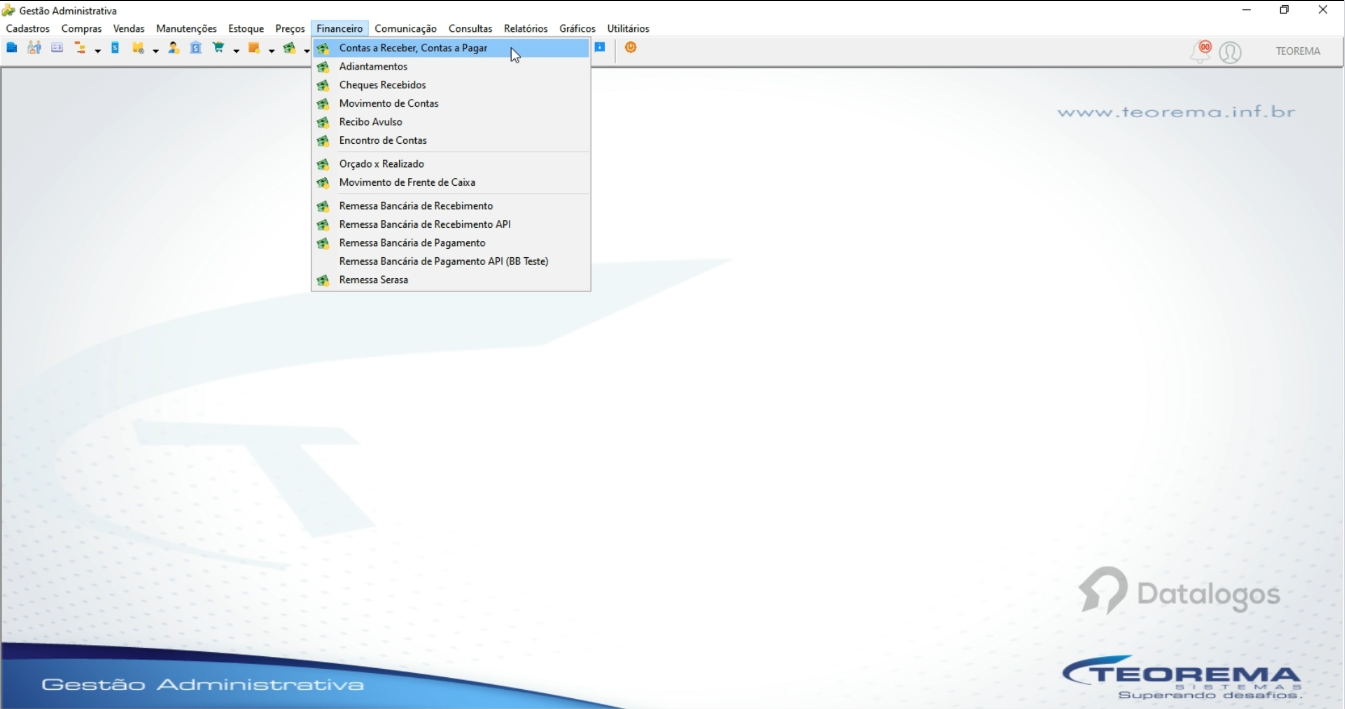
Task: Select Remessa Bancária de Pagamento API (BB Teste)
Action: click(451, 262)
